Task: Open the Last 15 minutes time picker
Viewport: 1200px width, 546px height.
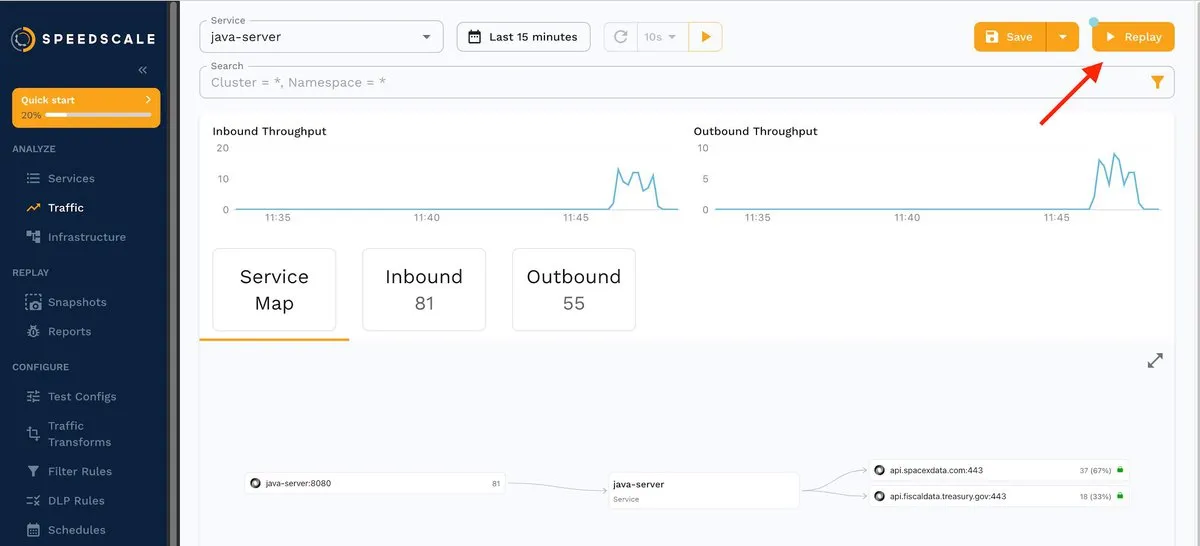Action: tap(523, 37)
